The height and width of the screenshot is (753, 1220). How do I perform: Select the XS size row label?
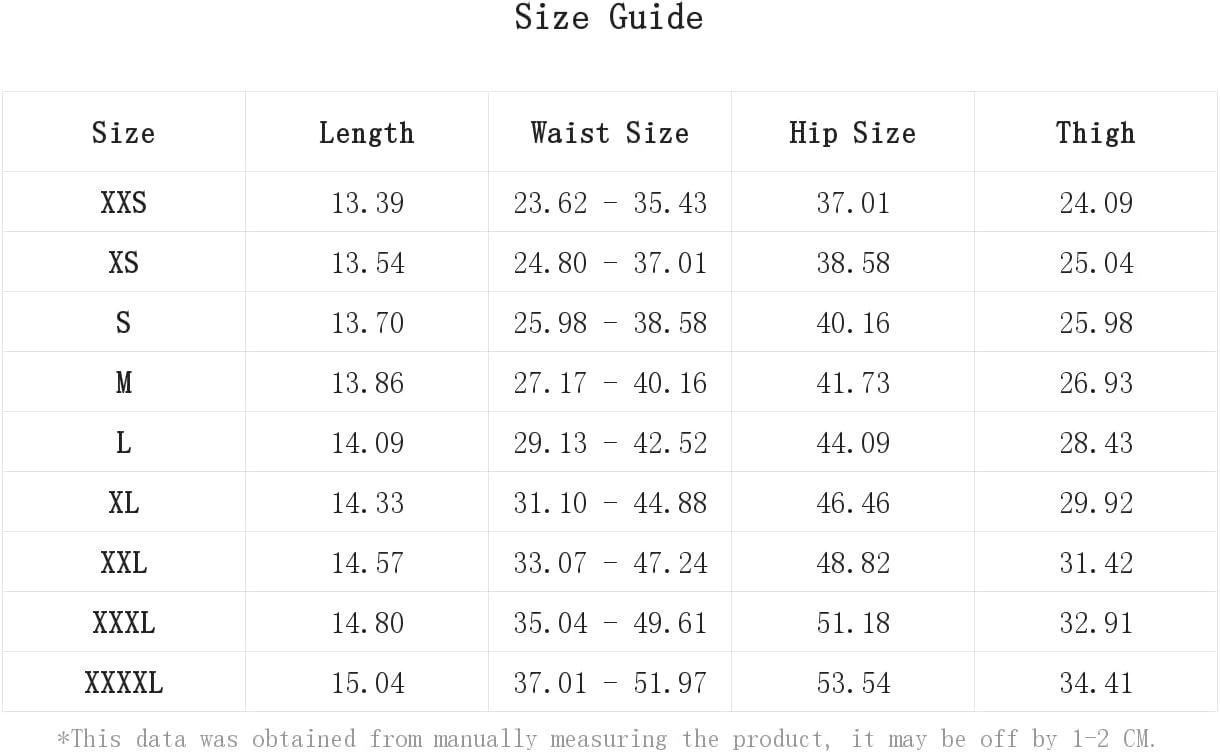click(123, 262)
